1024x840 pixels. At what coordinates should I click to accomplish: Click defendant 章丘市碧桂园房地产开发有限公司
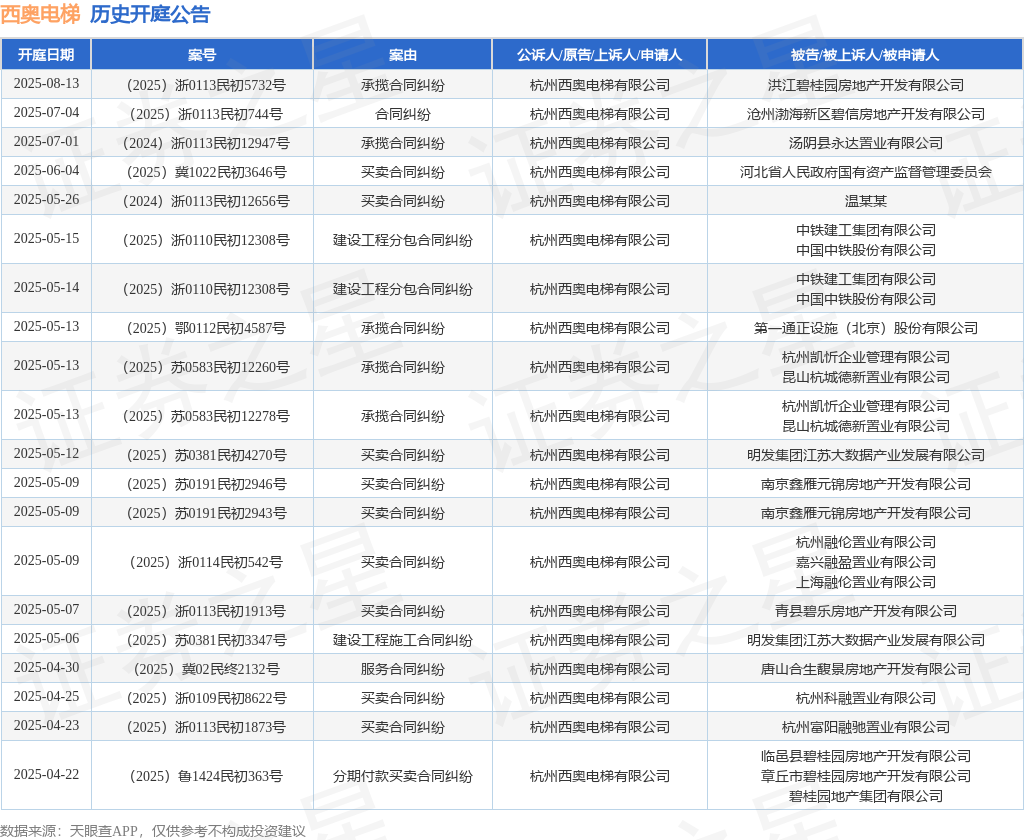point(865,777)
